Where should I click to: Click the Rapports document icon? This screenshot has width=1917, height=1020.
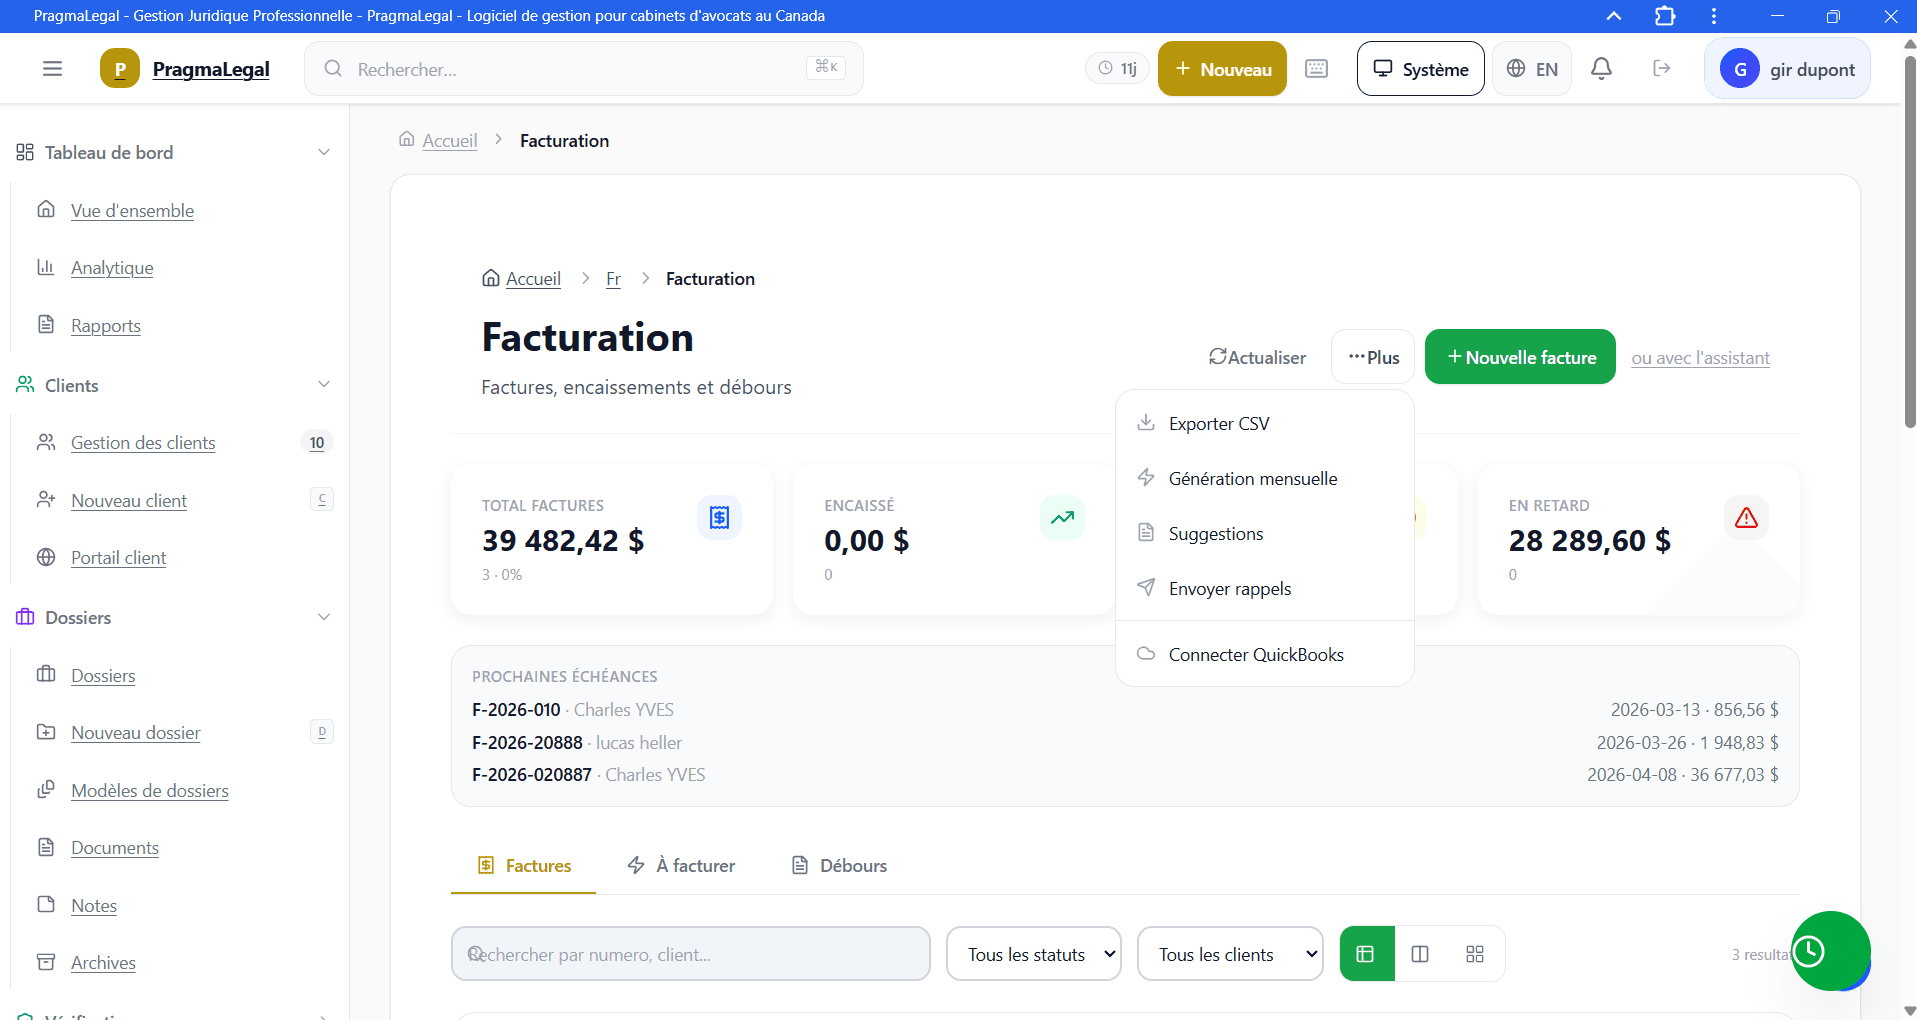click(x=46, y=324)
